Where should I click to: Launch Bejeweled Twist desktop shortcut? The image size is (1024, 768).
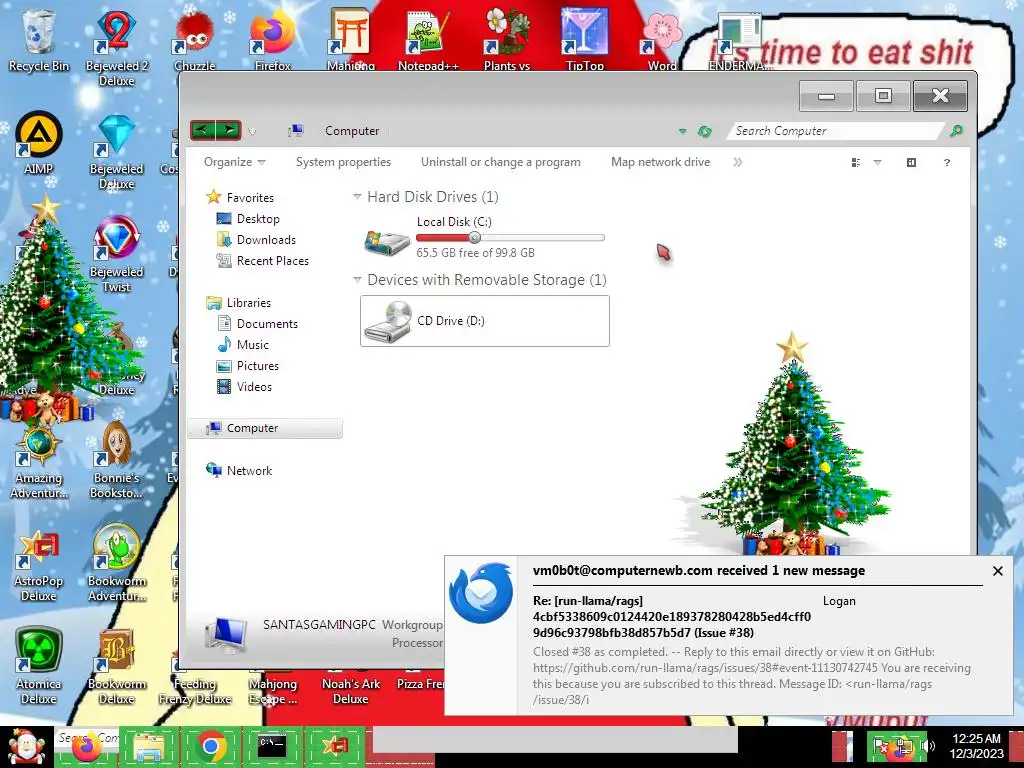pos(116,255)
